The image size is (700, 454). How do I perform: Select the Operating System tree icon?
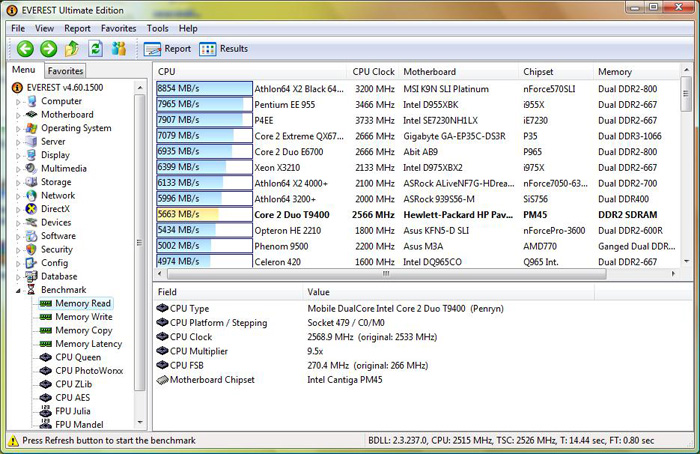coord(32,128)
